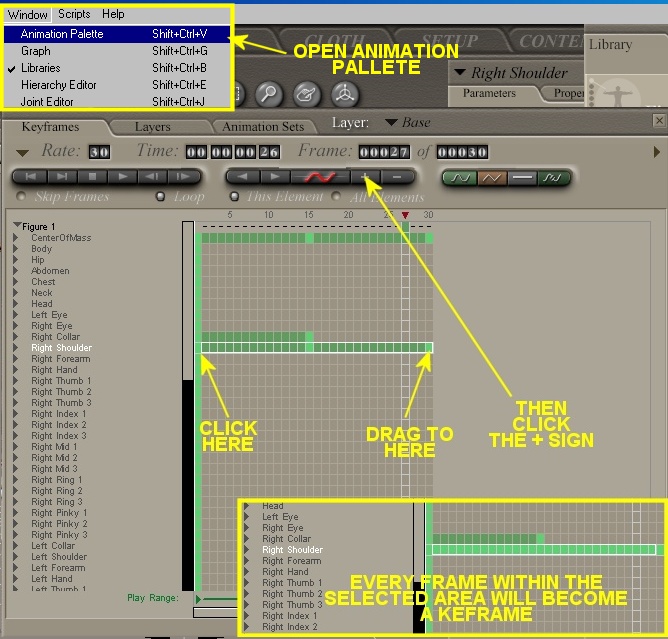The image size is (668, 639).
Task: Choose Animation Palette from Window menu
Action: [62, 34]
